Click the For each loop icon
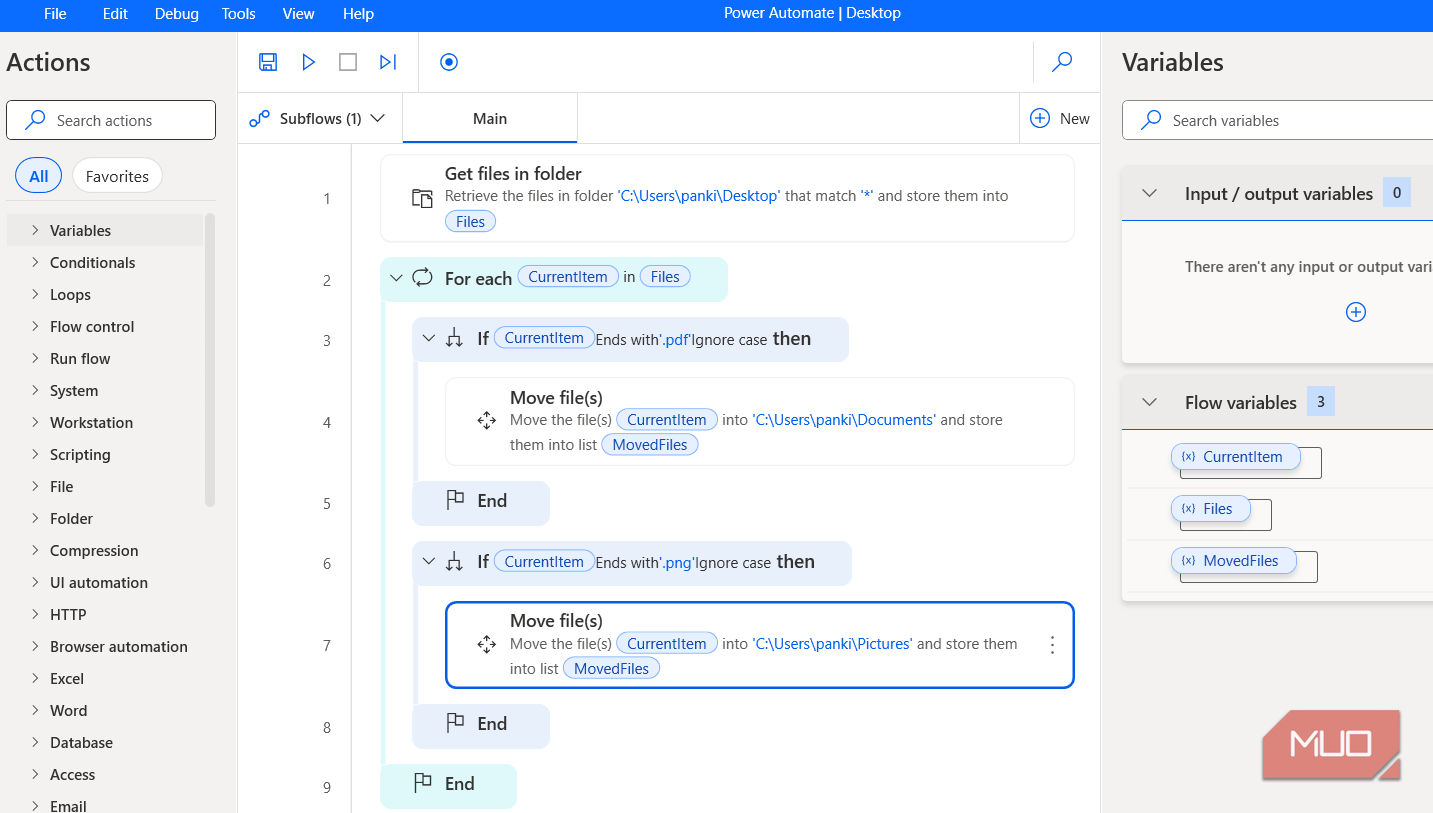 pyautogui.click(x=422, y=278)
